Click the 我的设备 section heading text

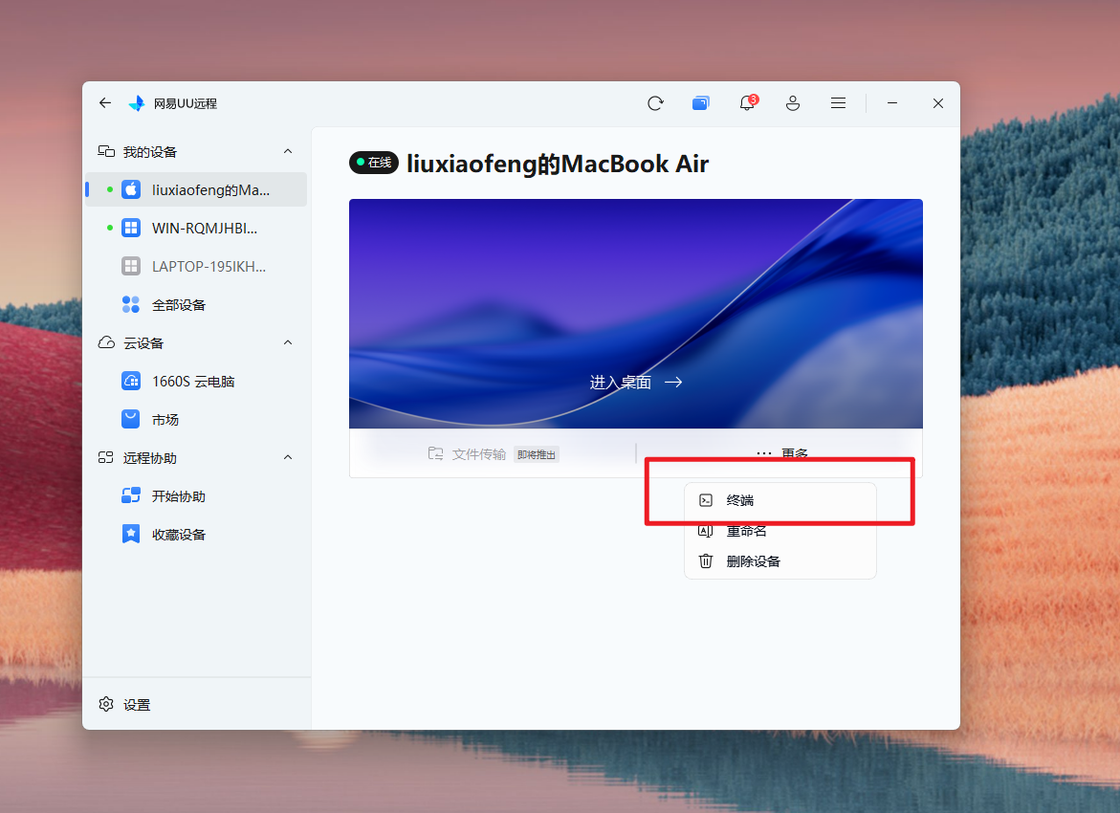pos(150,152)
